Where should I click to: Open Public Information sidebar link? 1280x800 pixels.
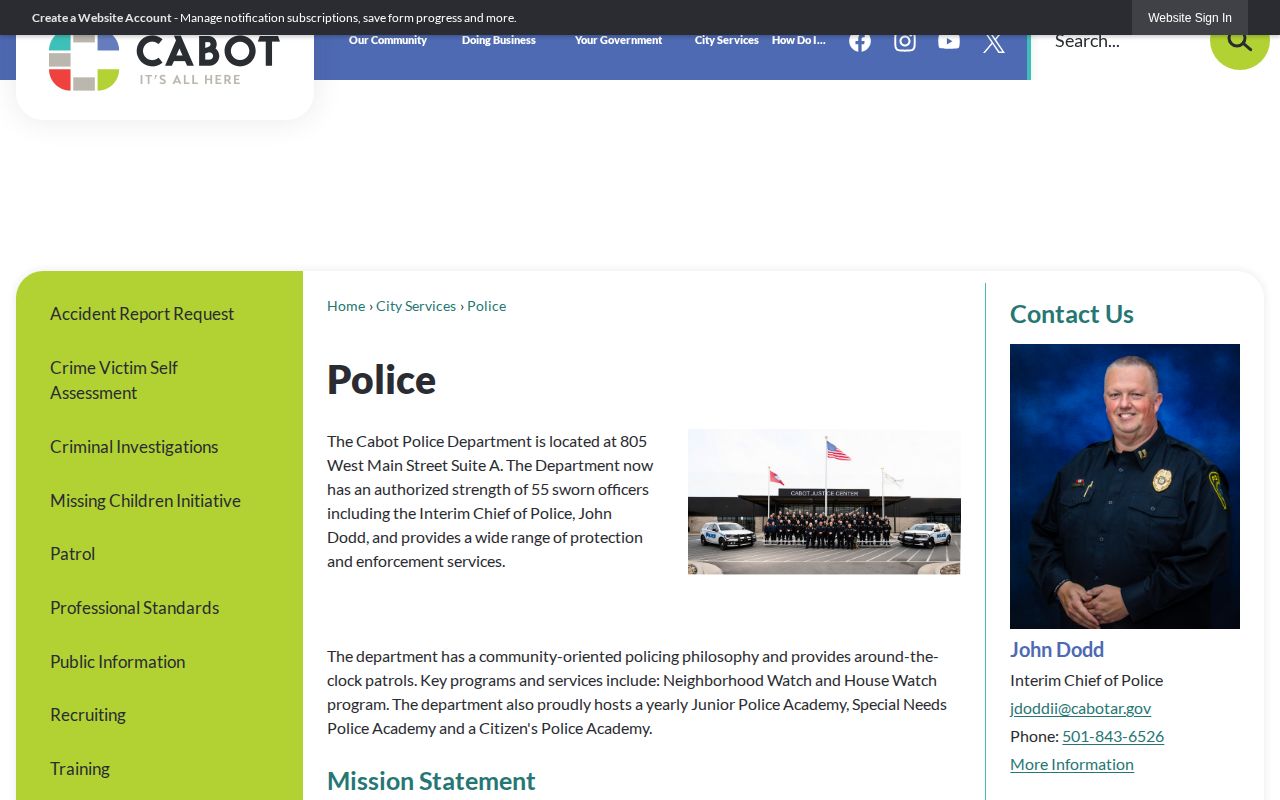click(x=118, y=662)
